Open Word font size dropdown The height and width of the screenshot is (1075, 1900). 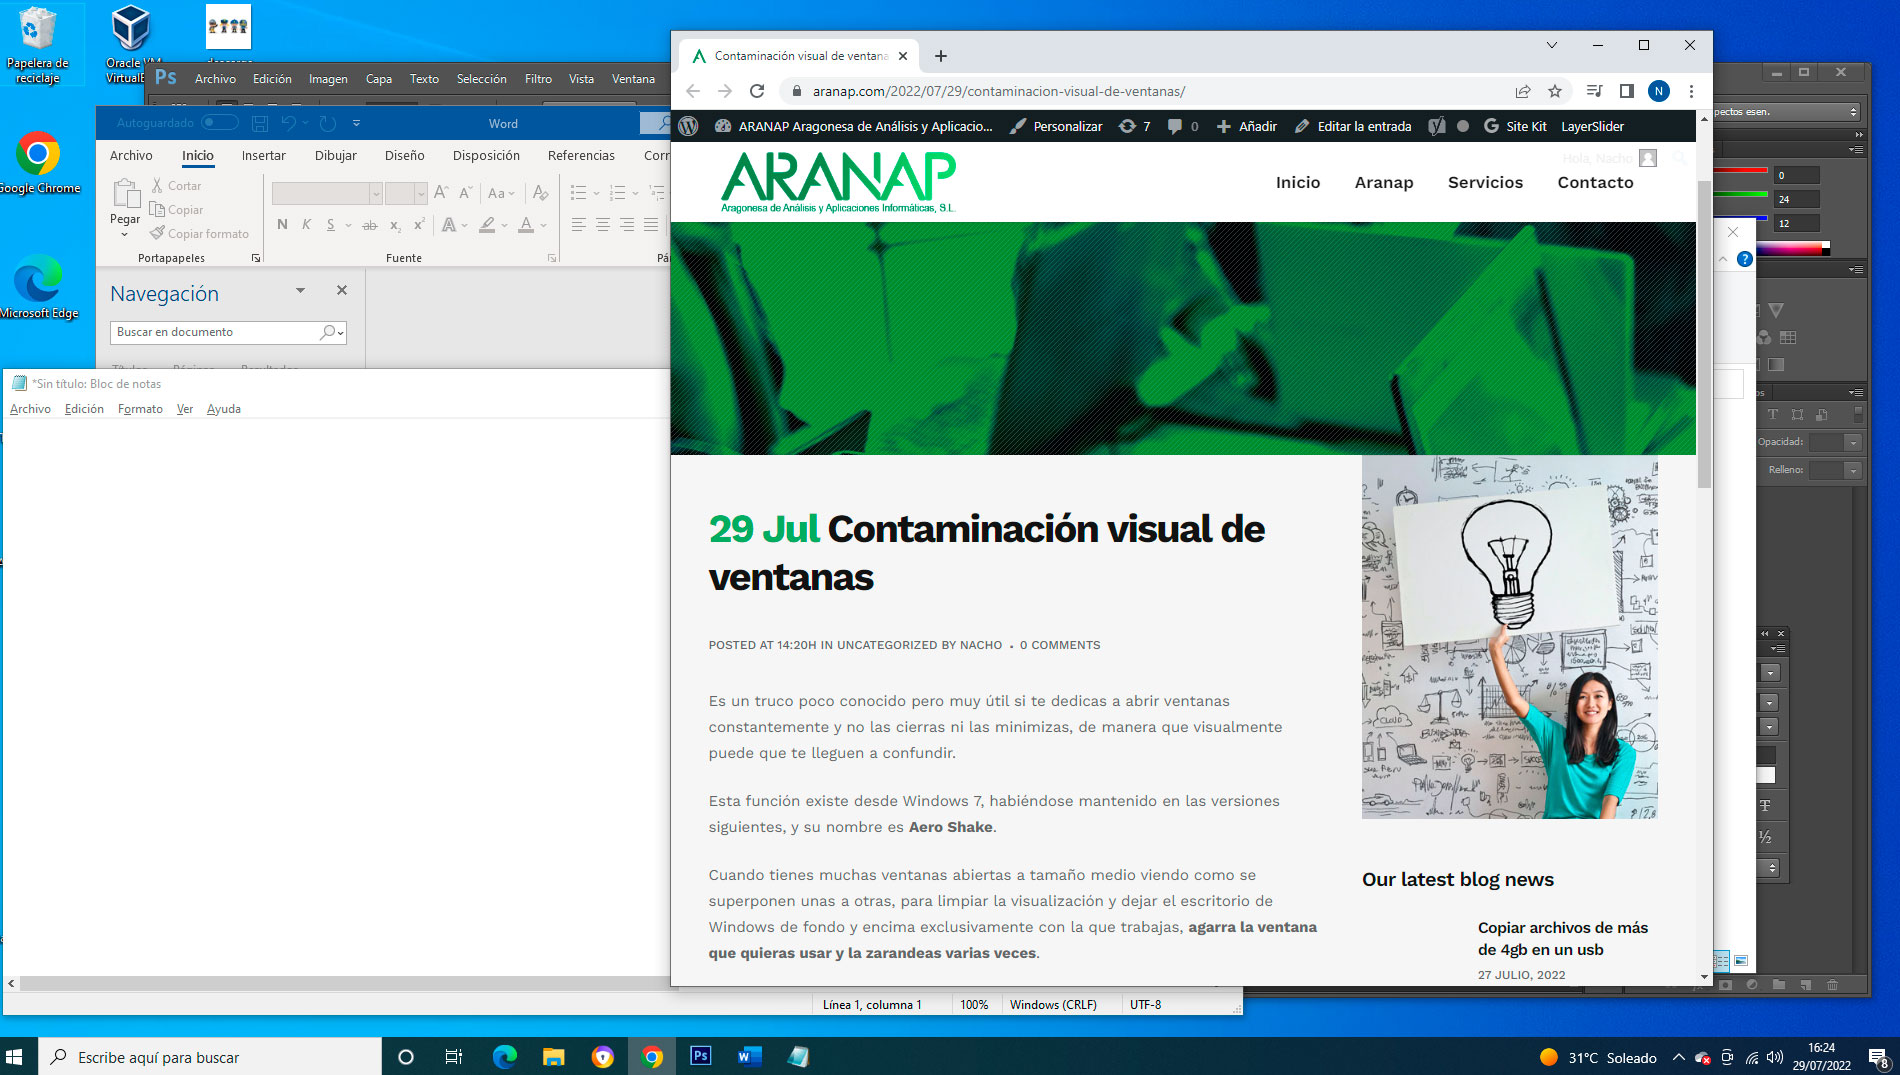tap(421, 193)
